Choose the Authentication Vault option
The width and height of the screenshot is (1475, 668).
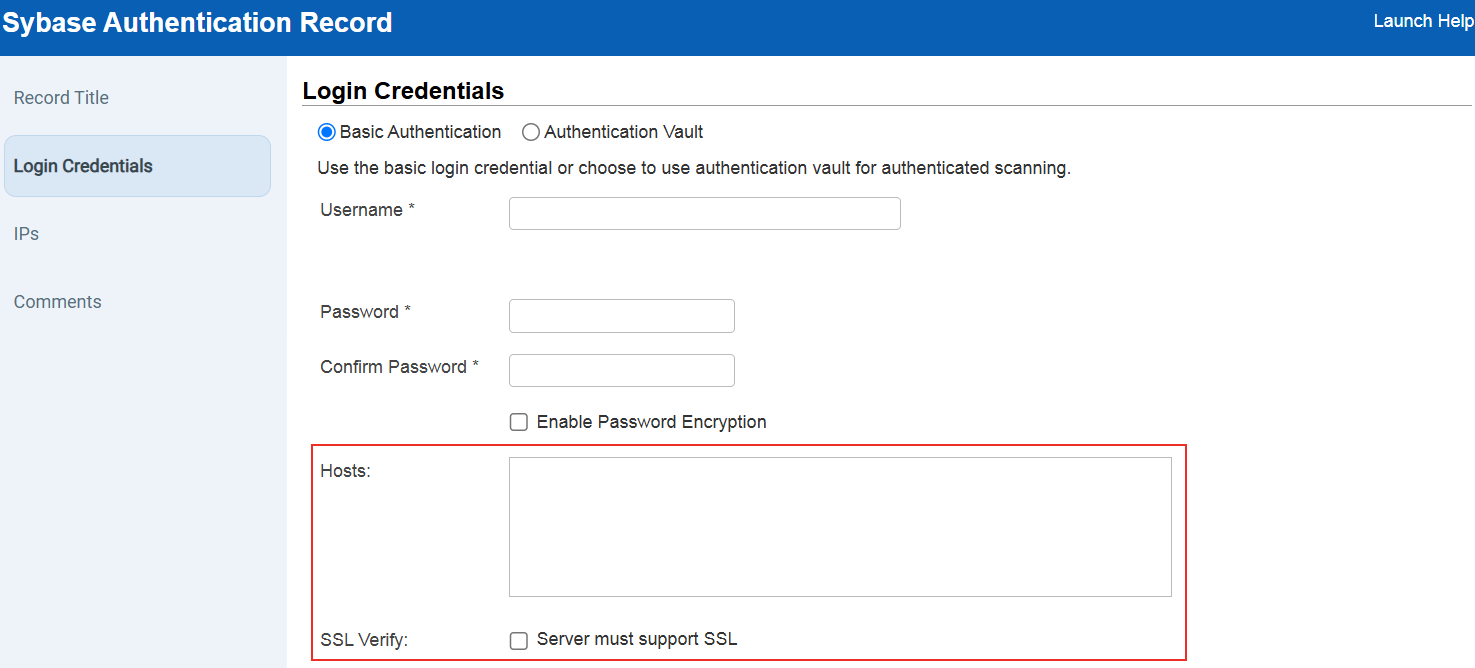point(530,131)
